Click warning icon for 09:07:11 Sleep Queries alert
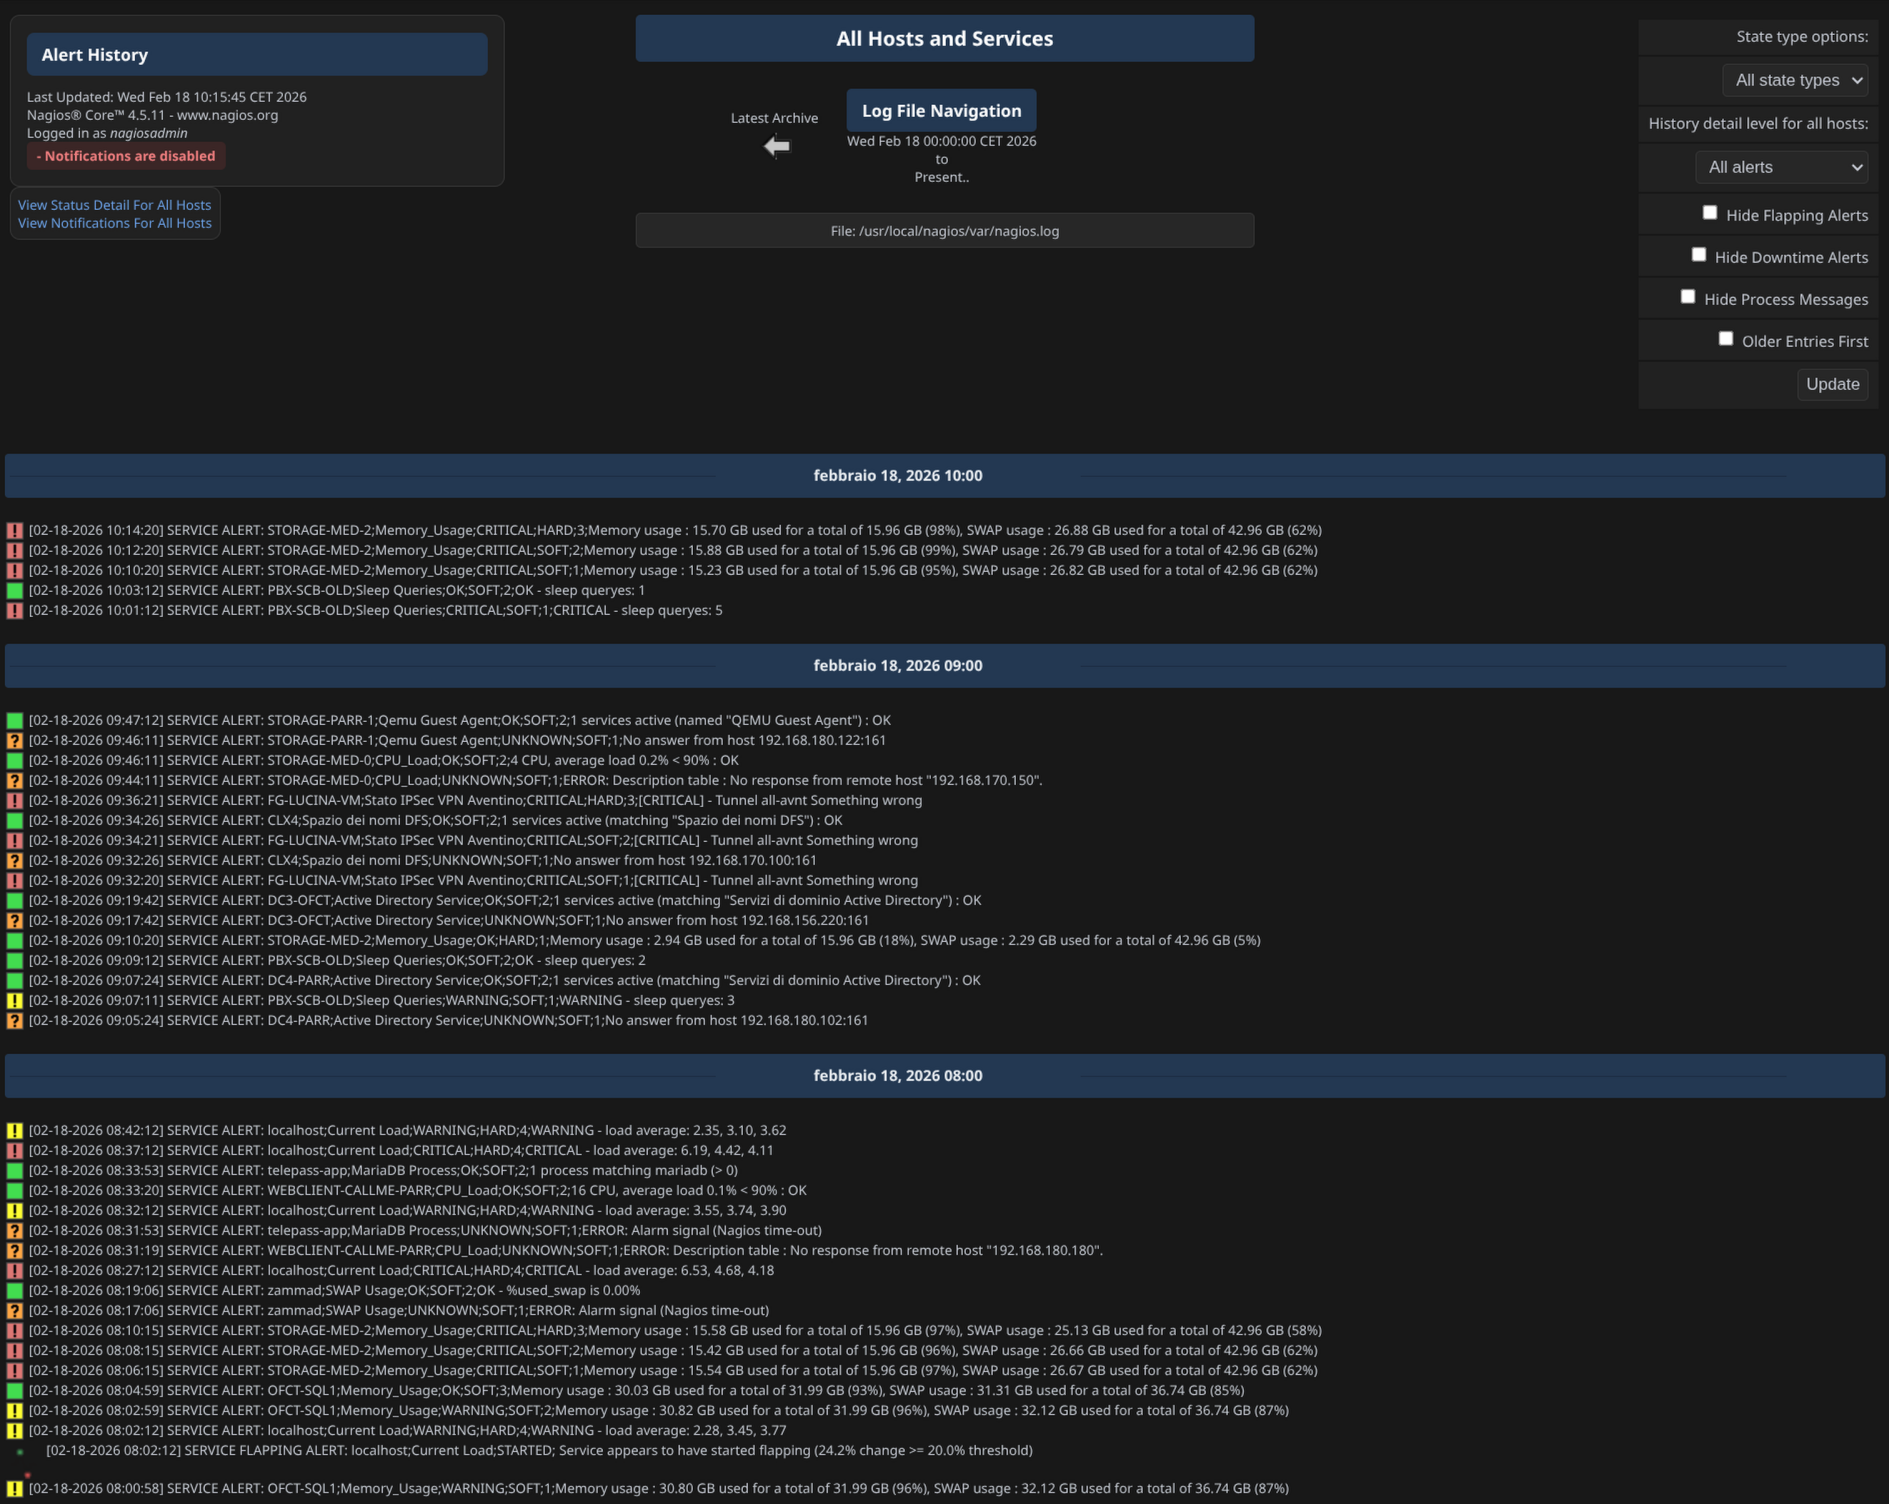1889x1504 pixels. pyautogui.click(x=15, y=1001)
